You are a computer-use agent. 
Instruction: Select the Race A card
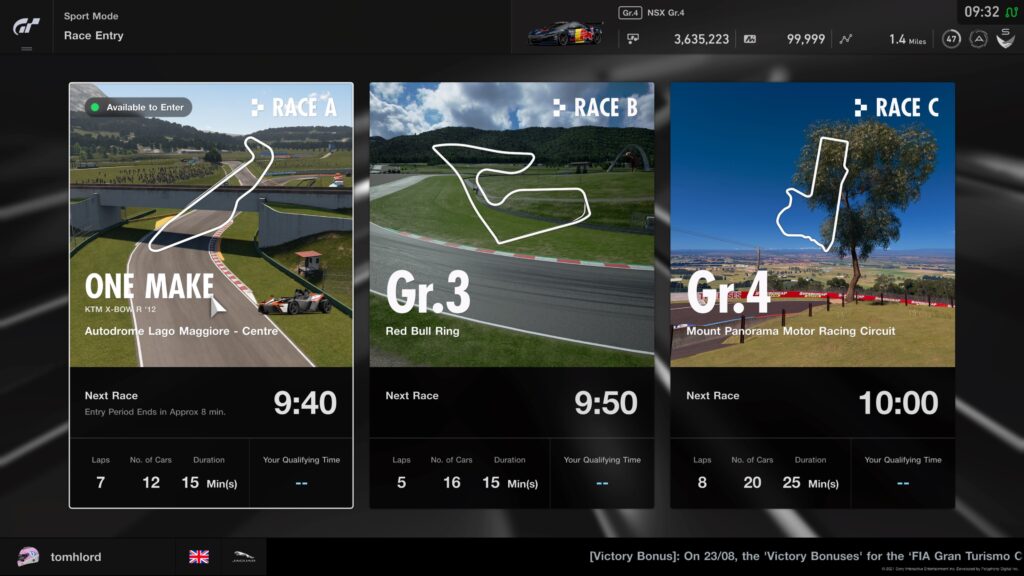(x=211, y=295)
